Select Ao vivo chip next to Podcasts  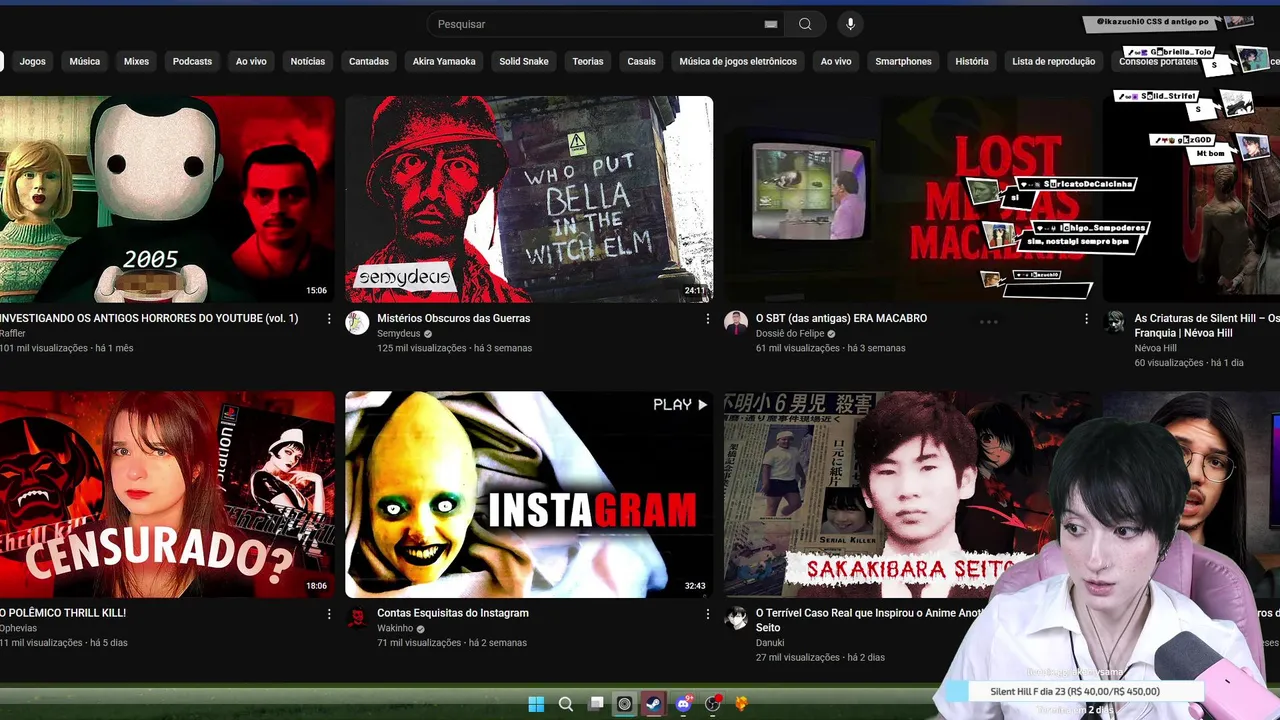[x=251, y=61]
